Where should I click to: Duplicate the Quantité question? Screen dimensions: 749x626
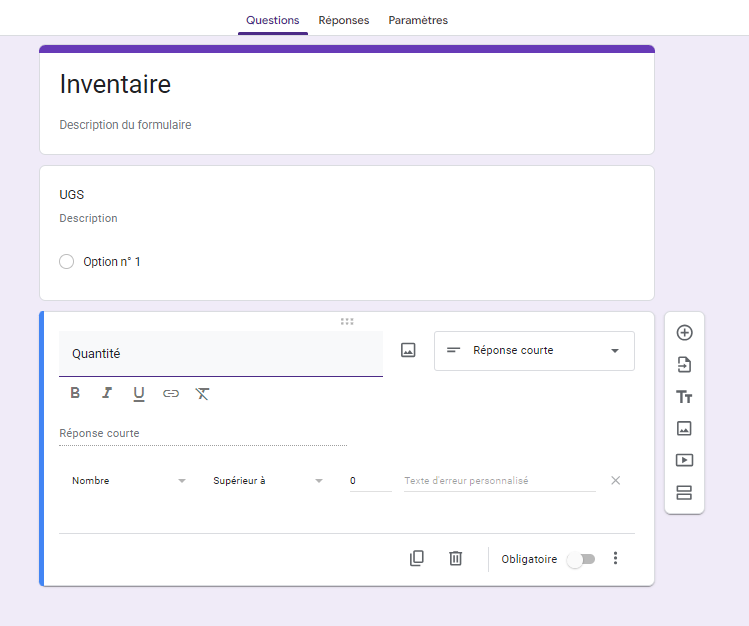pos(417,559)
